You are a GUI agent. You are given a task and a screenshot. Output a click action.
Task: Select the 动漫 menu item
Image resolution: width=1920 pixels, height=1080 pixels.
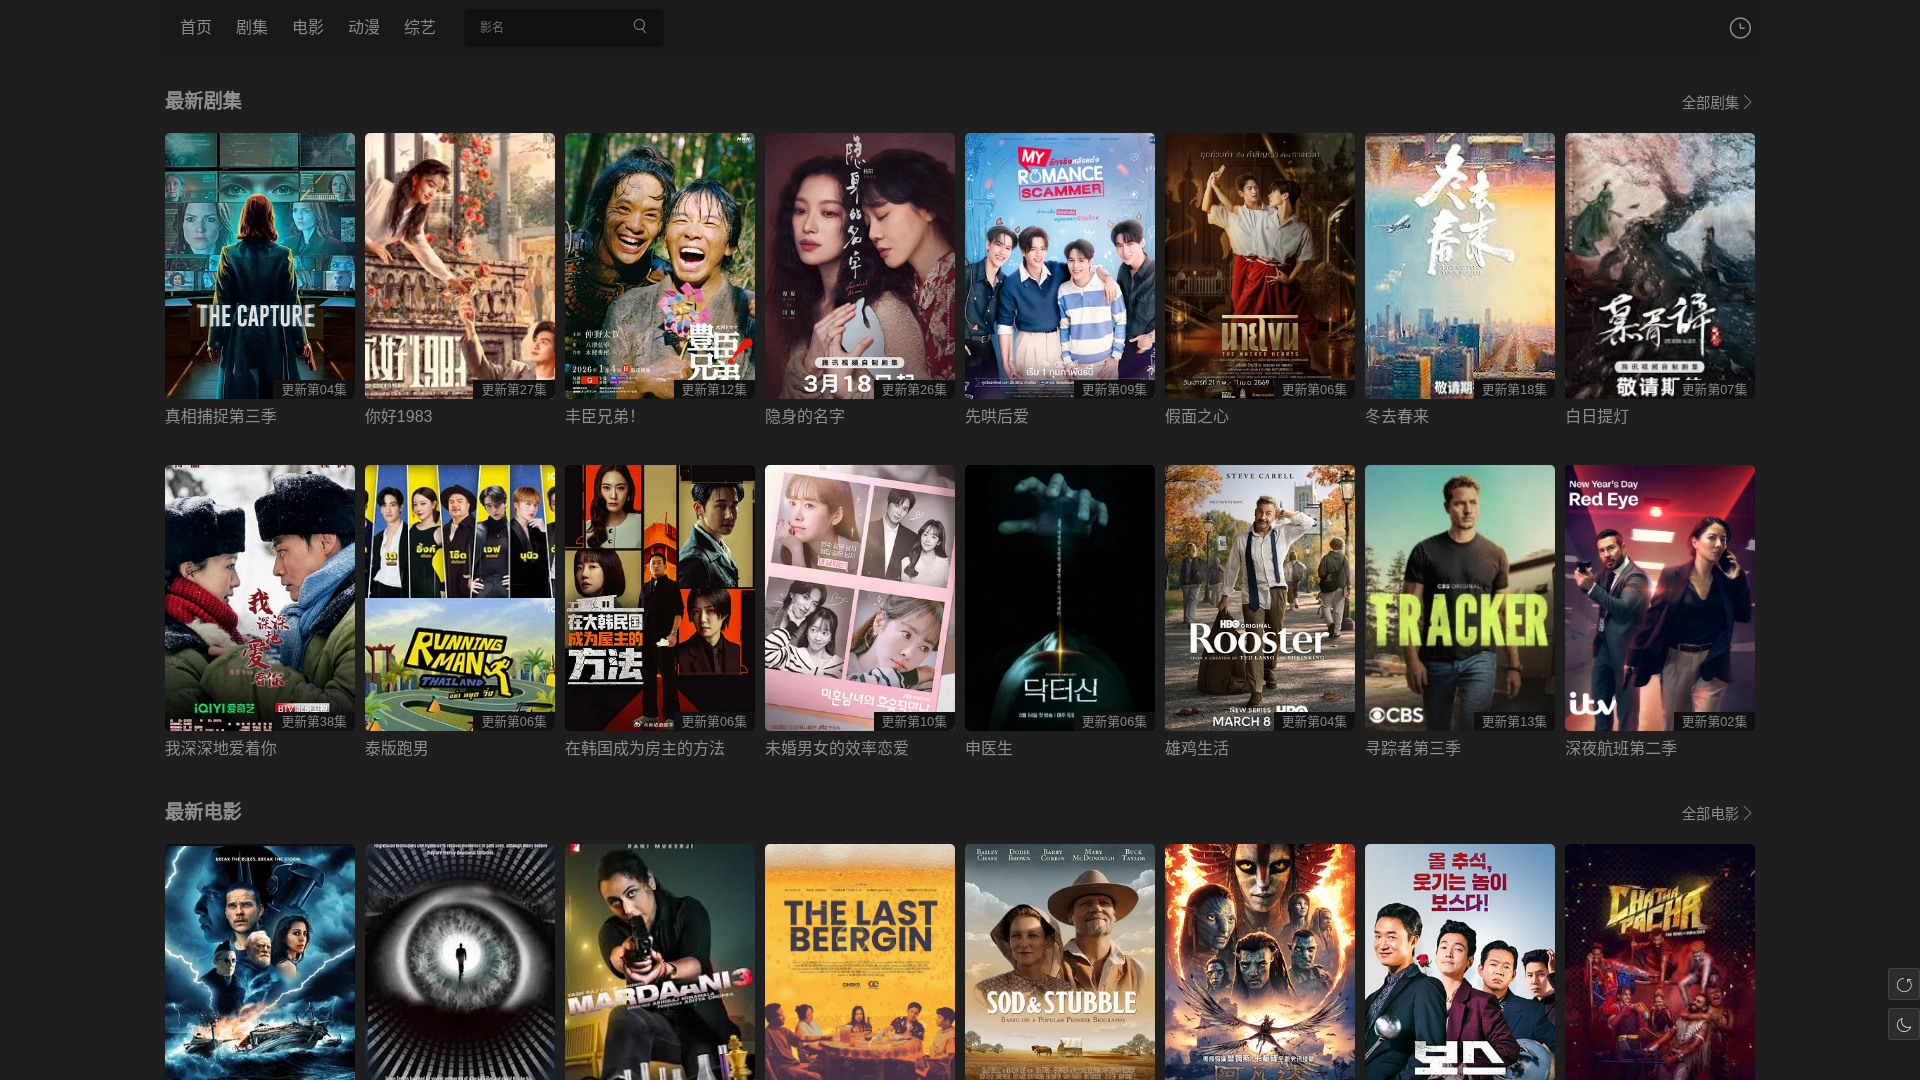(364, 27)
